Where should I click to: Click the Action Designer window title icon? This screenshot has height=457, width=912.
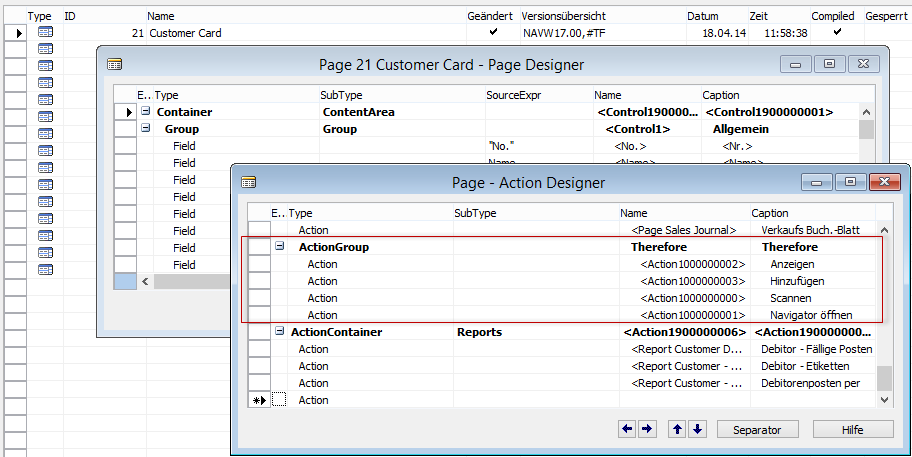[250, 182]
